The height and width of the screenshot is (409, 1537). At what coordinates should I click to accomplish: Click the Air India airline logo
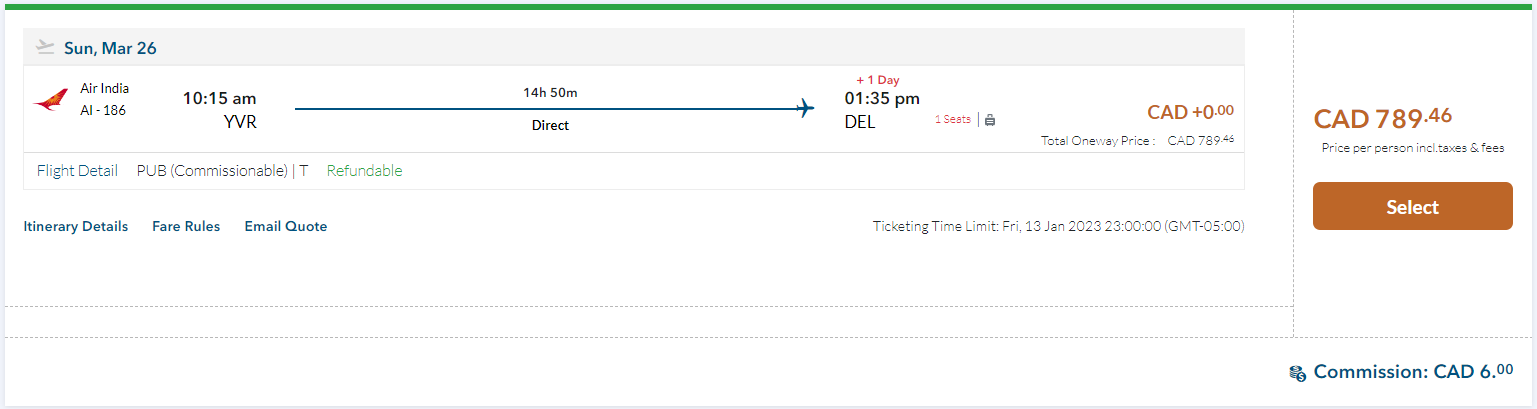(x=50, y=100)
